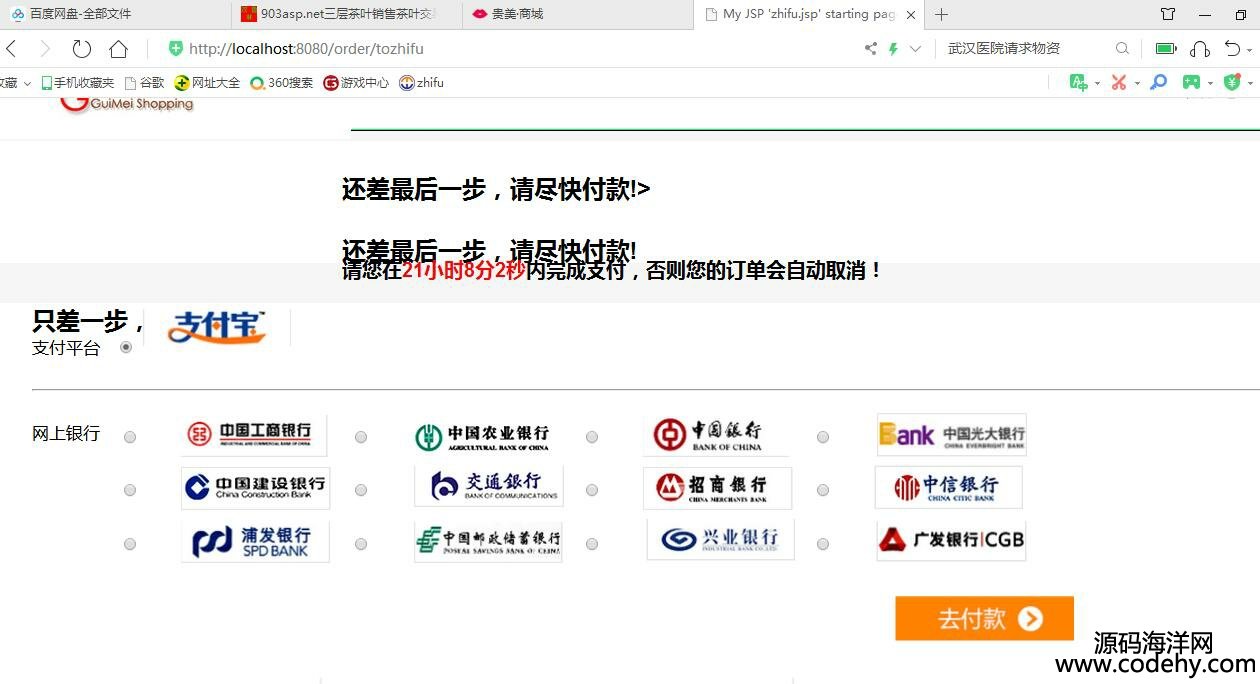Open the 手机收藏夹 bookmark
Viewport: 1260px width, 684px height.
coord(78,83)
